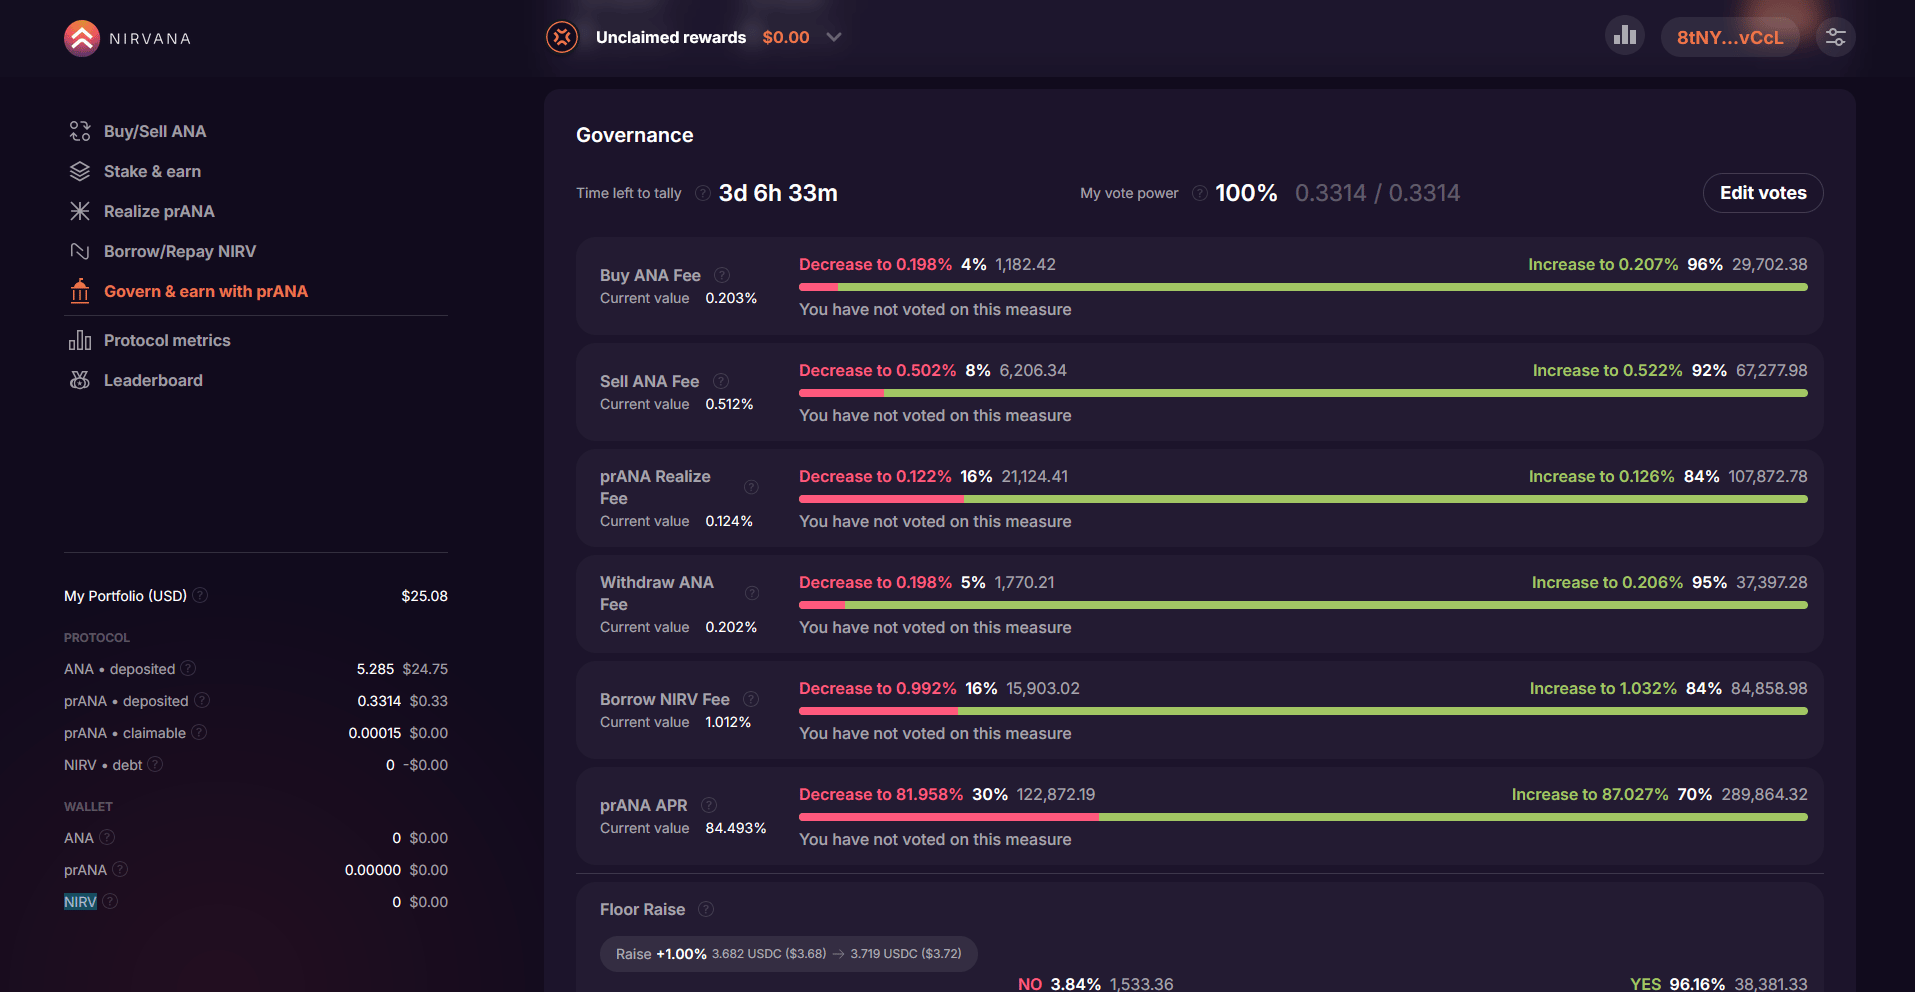Screen dimensions: 1915x992
Task: Show info for My Portfolio (USD)
Action: tap(200, 595)
